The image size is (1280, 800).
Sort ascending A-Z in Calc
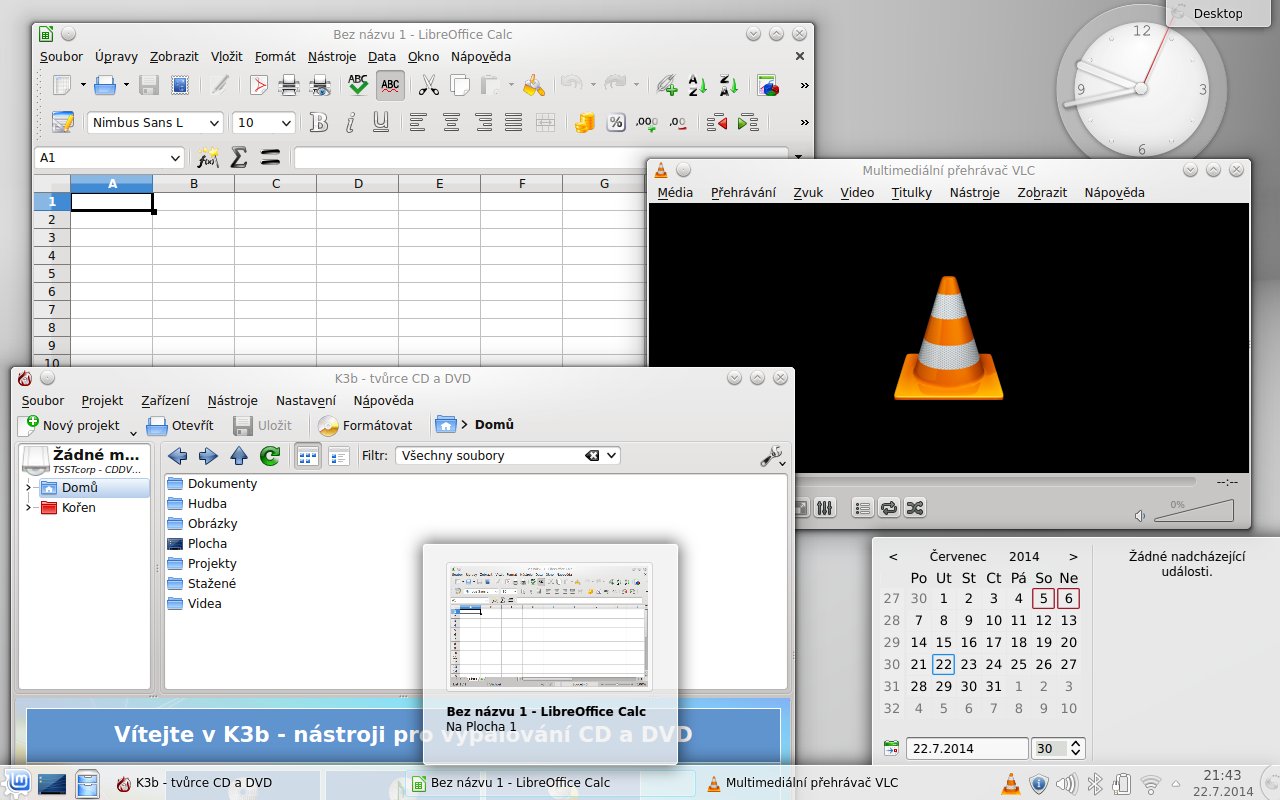pos(697,85)
